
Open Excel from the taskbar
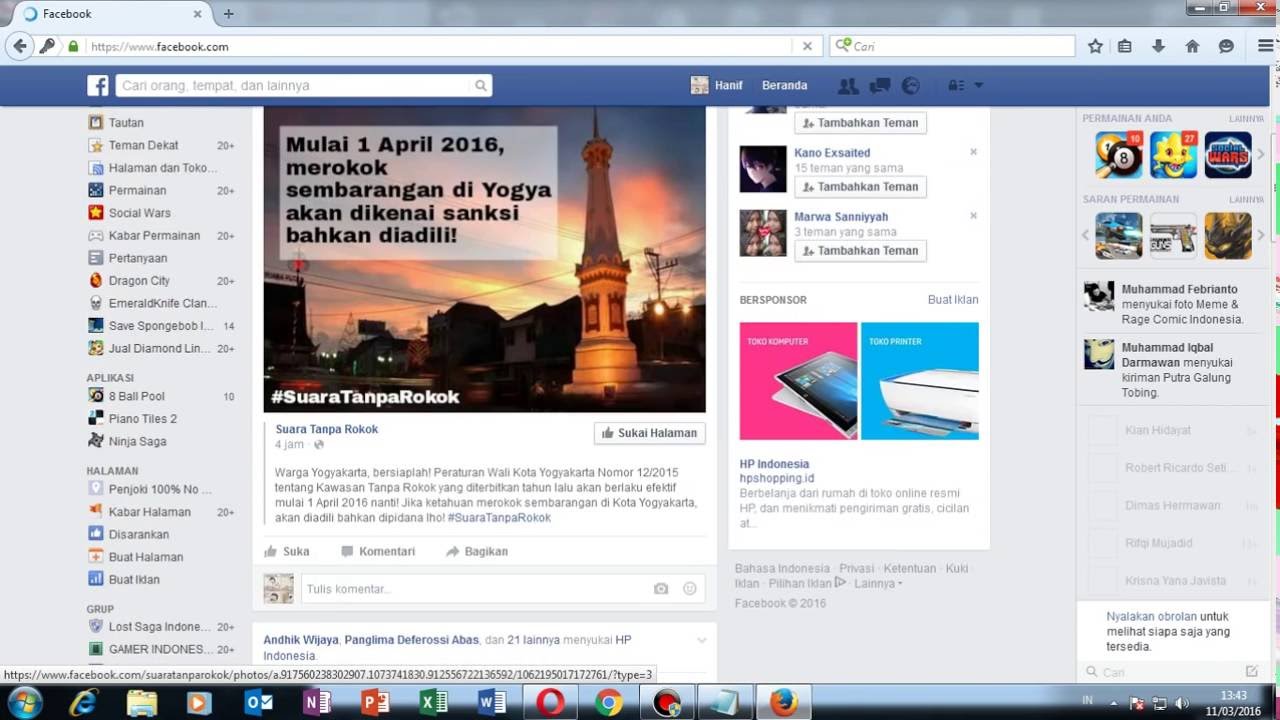coord(433,703)
